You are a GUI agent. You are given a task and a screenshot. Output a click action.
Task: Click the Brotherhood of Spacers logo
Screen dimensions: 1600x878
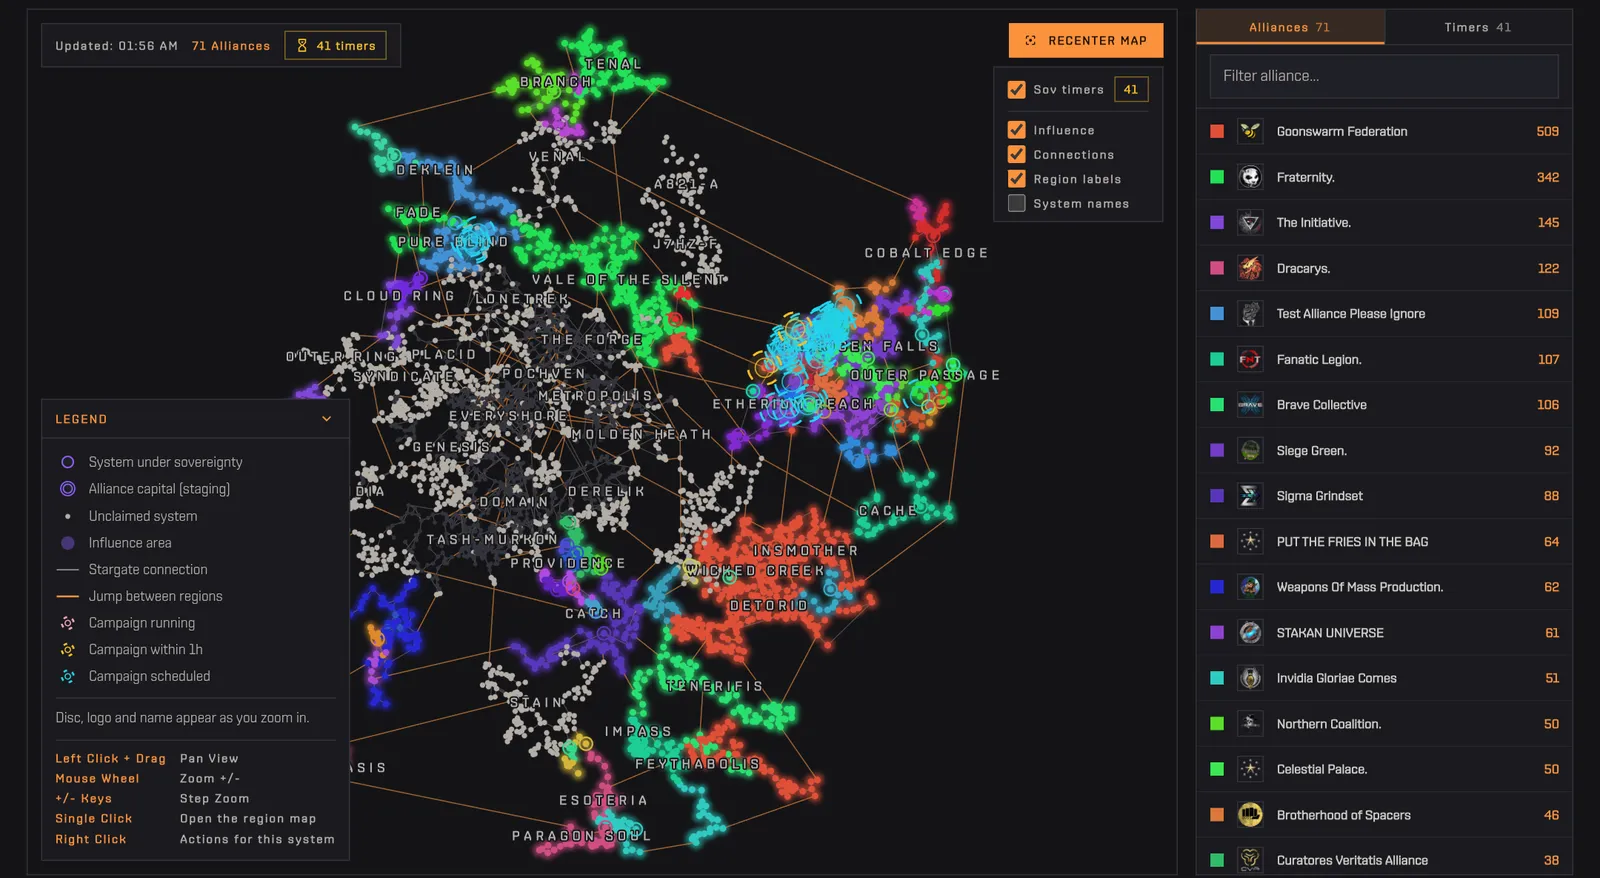click(x=1250, y=815)
